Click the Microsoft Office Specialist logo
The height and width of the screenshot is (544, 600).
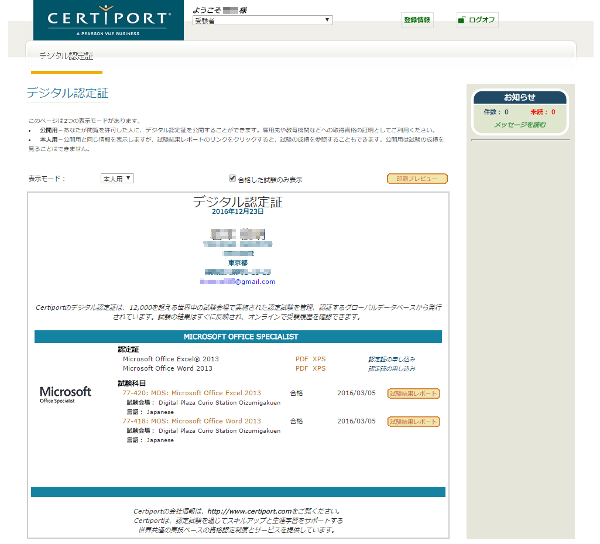(x=65, y=394)
